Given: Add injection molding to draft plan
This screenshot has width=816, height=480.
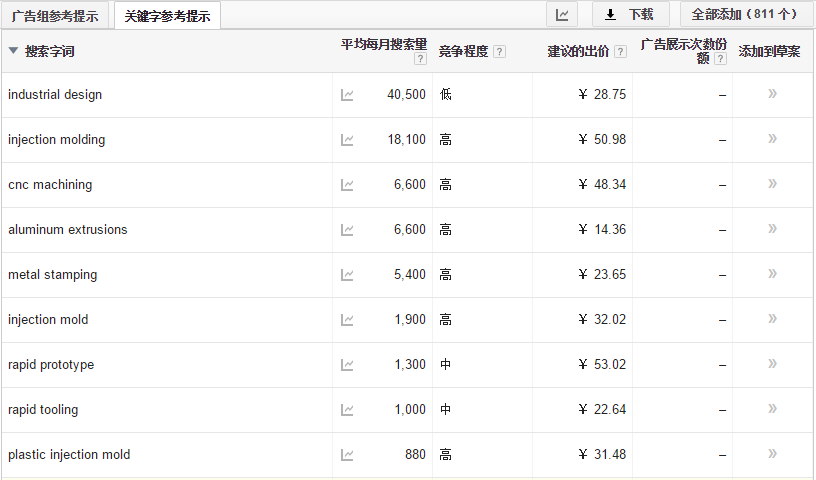Looking at the screenshot, I should (x=772, y=138).
